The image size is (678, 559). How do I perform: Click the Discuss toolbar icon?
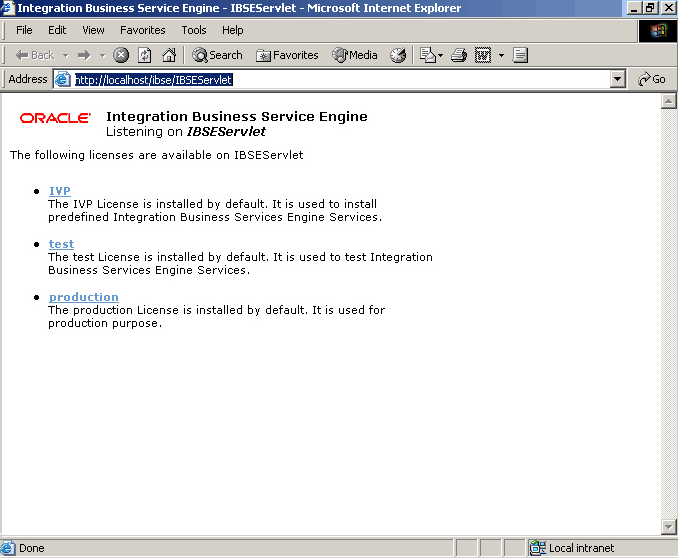click(520, 55)
